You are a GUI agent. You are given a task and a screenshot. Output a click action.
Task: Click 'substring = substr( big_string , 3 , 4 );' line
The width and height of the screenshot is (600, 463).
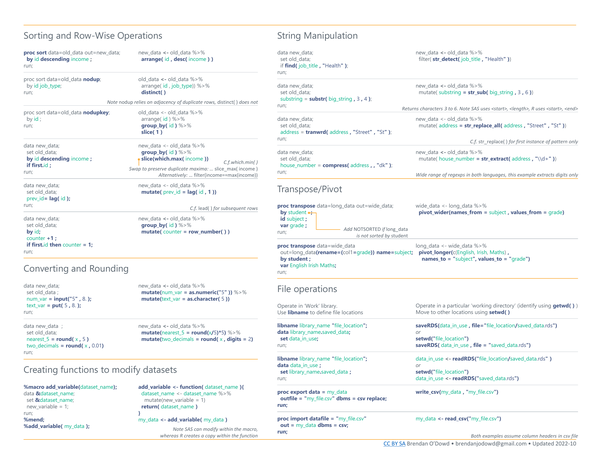click(x=326, y=99)
